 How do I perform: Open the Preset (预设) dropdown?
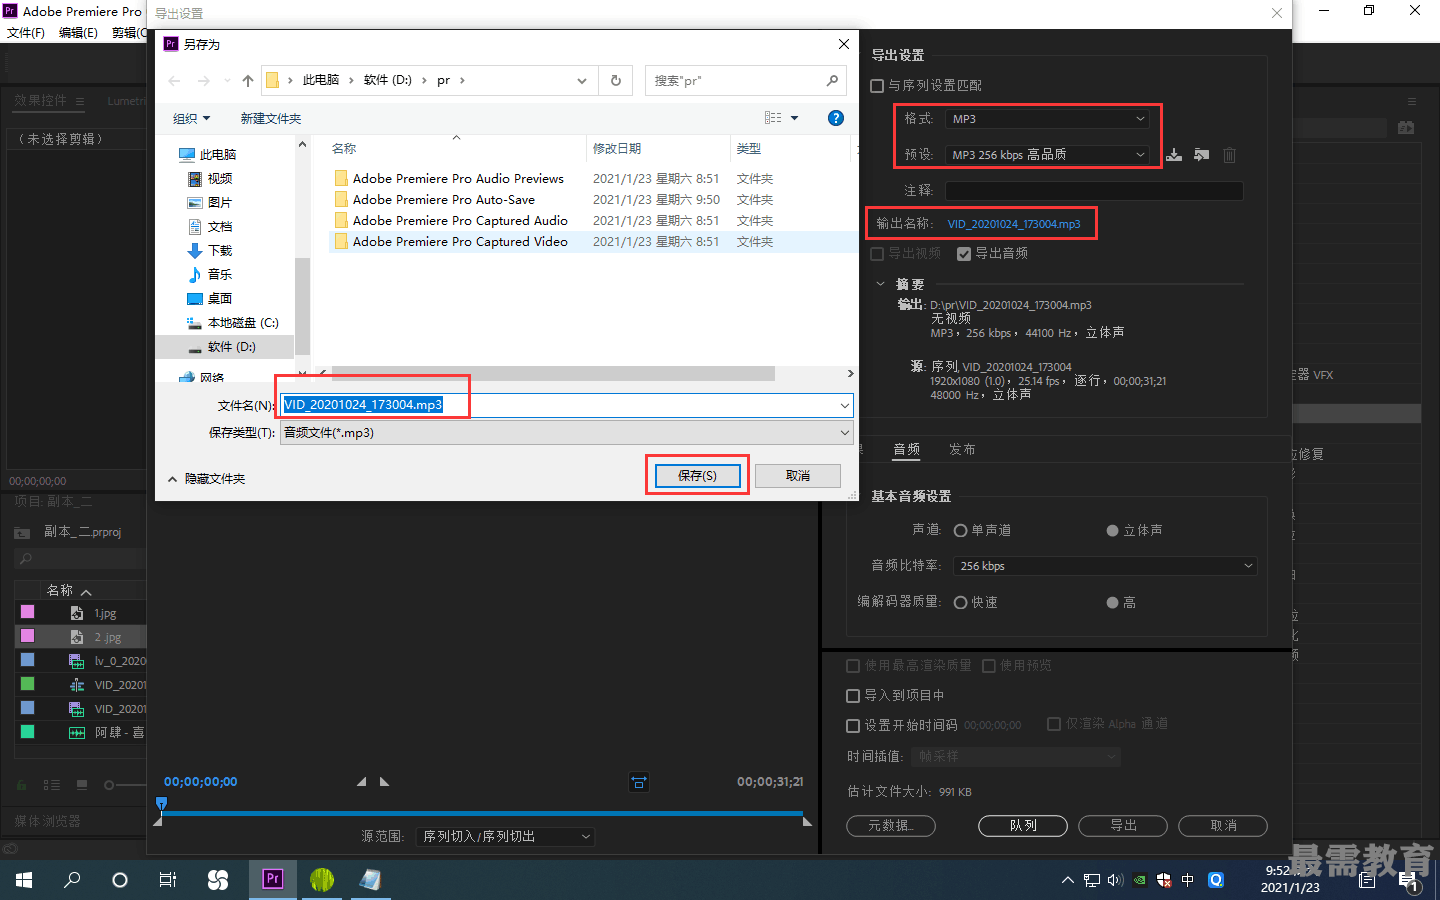tap(1047, 155)
